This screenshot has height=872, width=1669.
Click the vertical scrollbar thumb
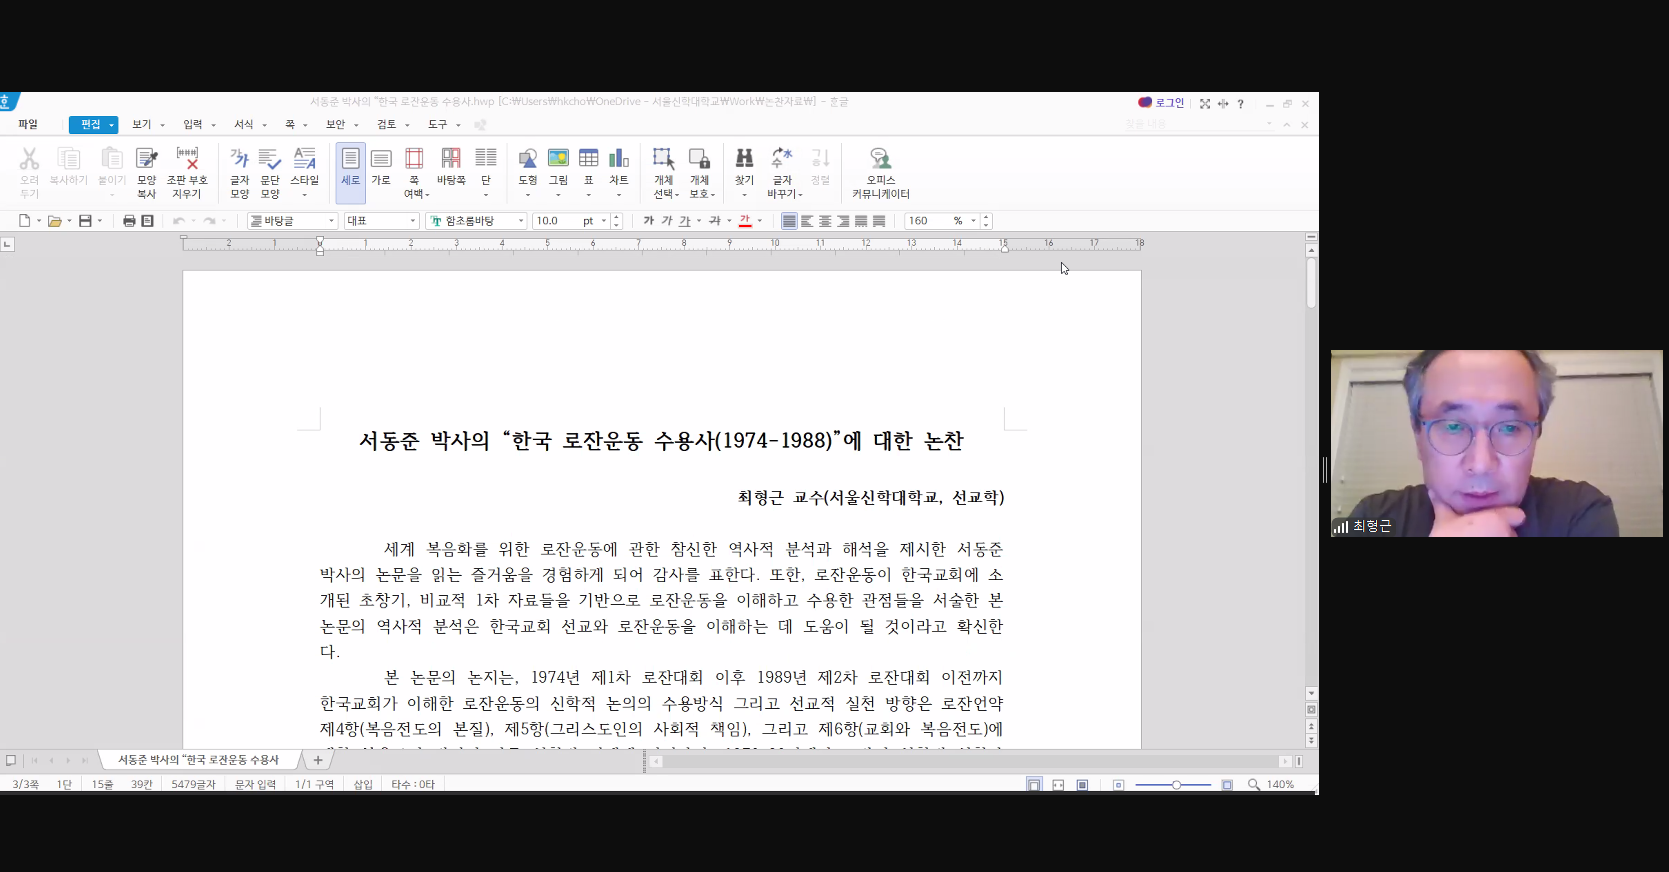[x=1311, y=283]
